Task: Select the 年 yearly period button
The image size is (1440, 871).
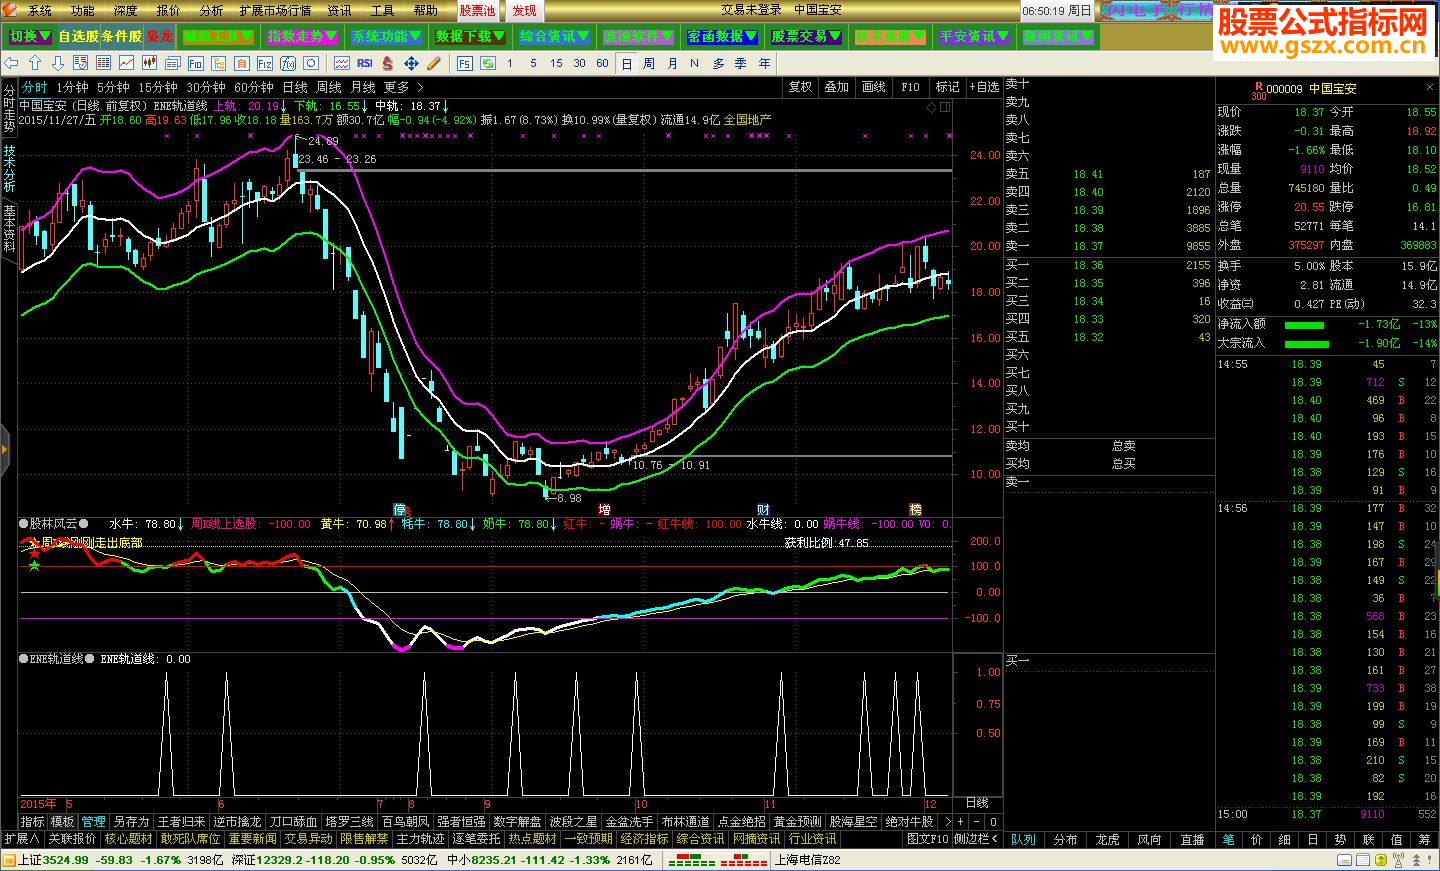Action: (x=765, y=63)
